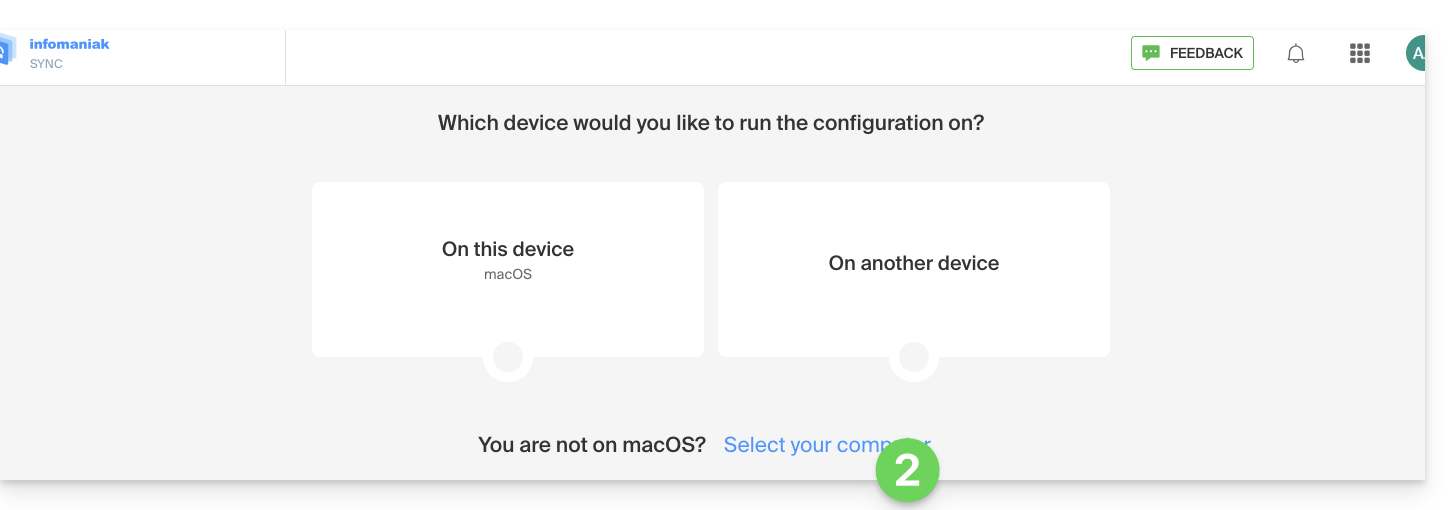Open the user avatar menu
Screen dimensions: 1455x510
(1416, 54)
